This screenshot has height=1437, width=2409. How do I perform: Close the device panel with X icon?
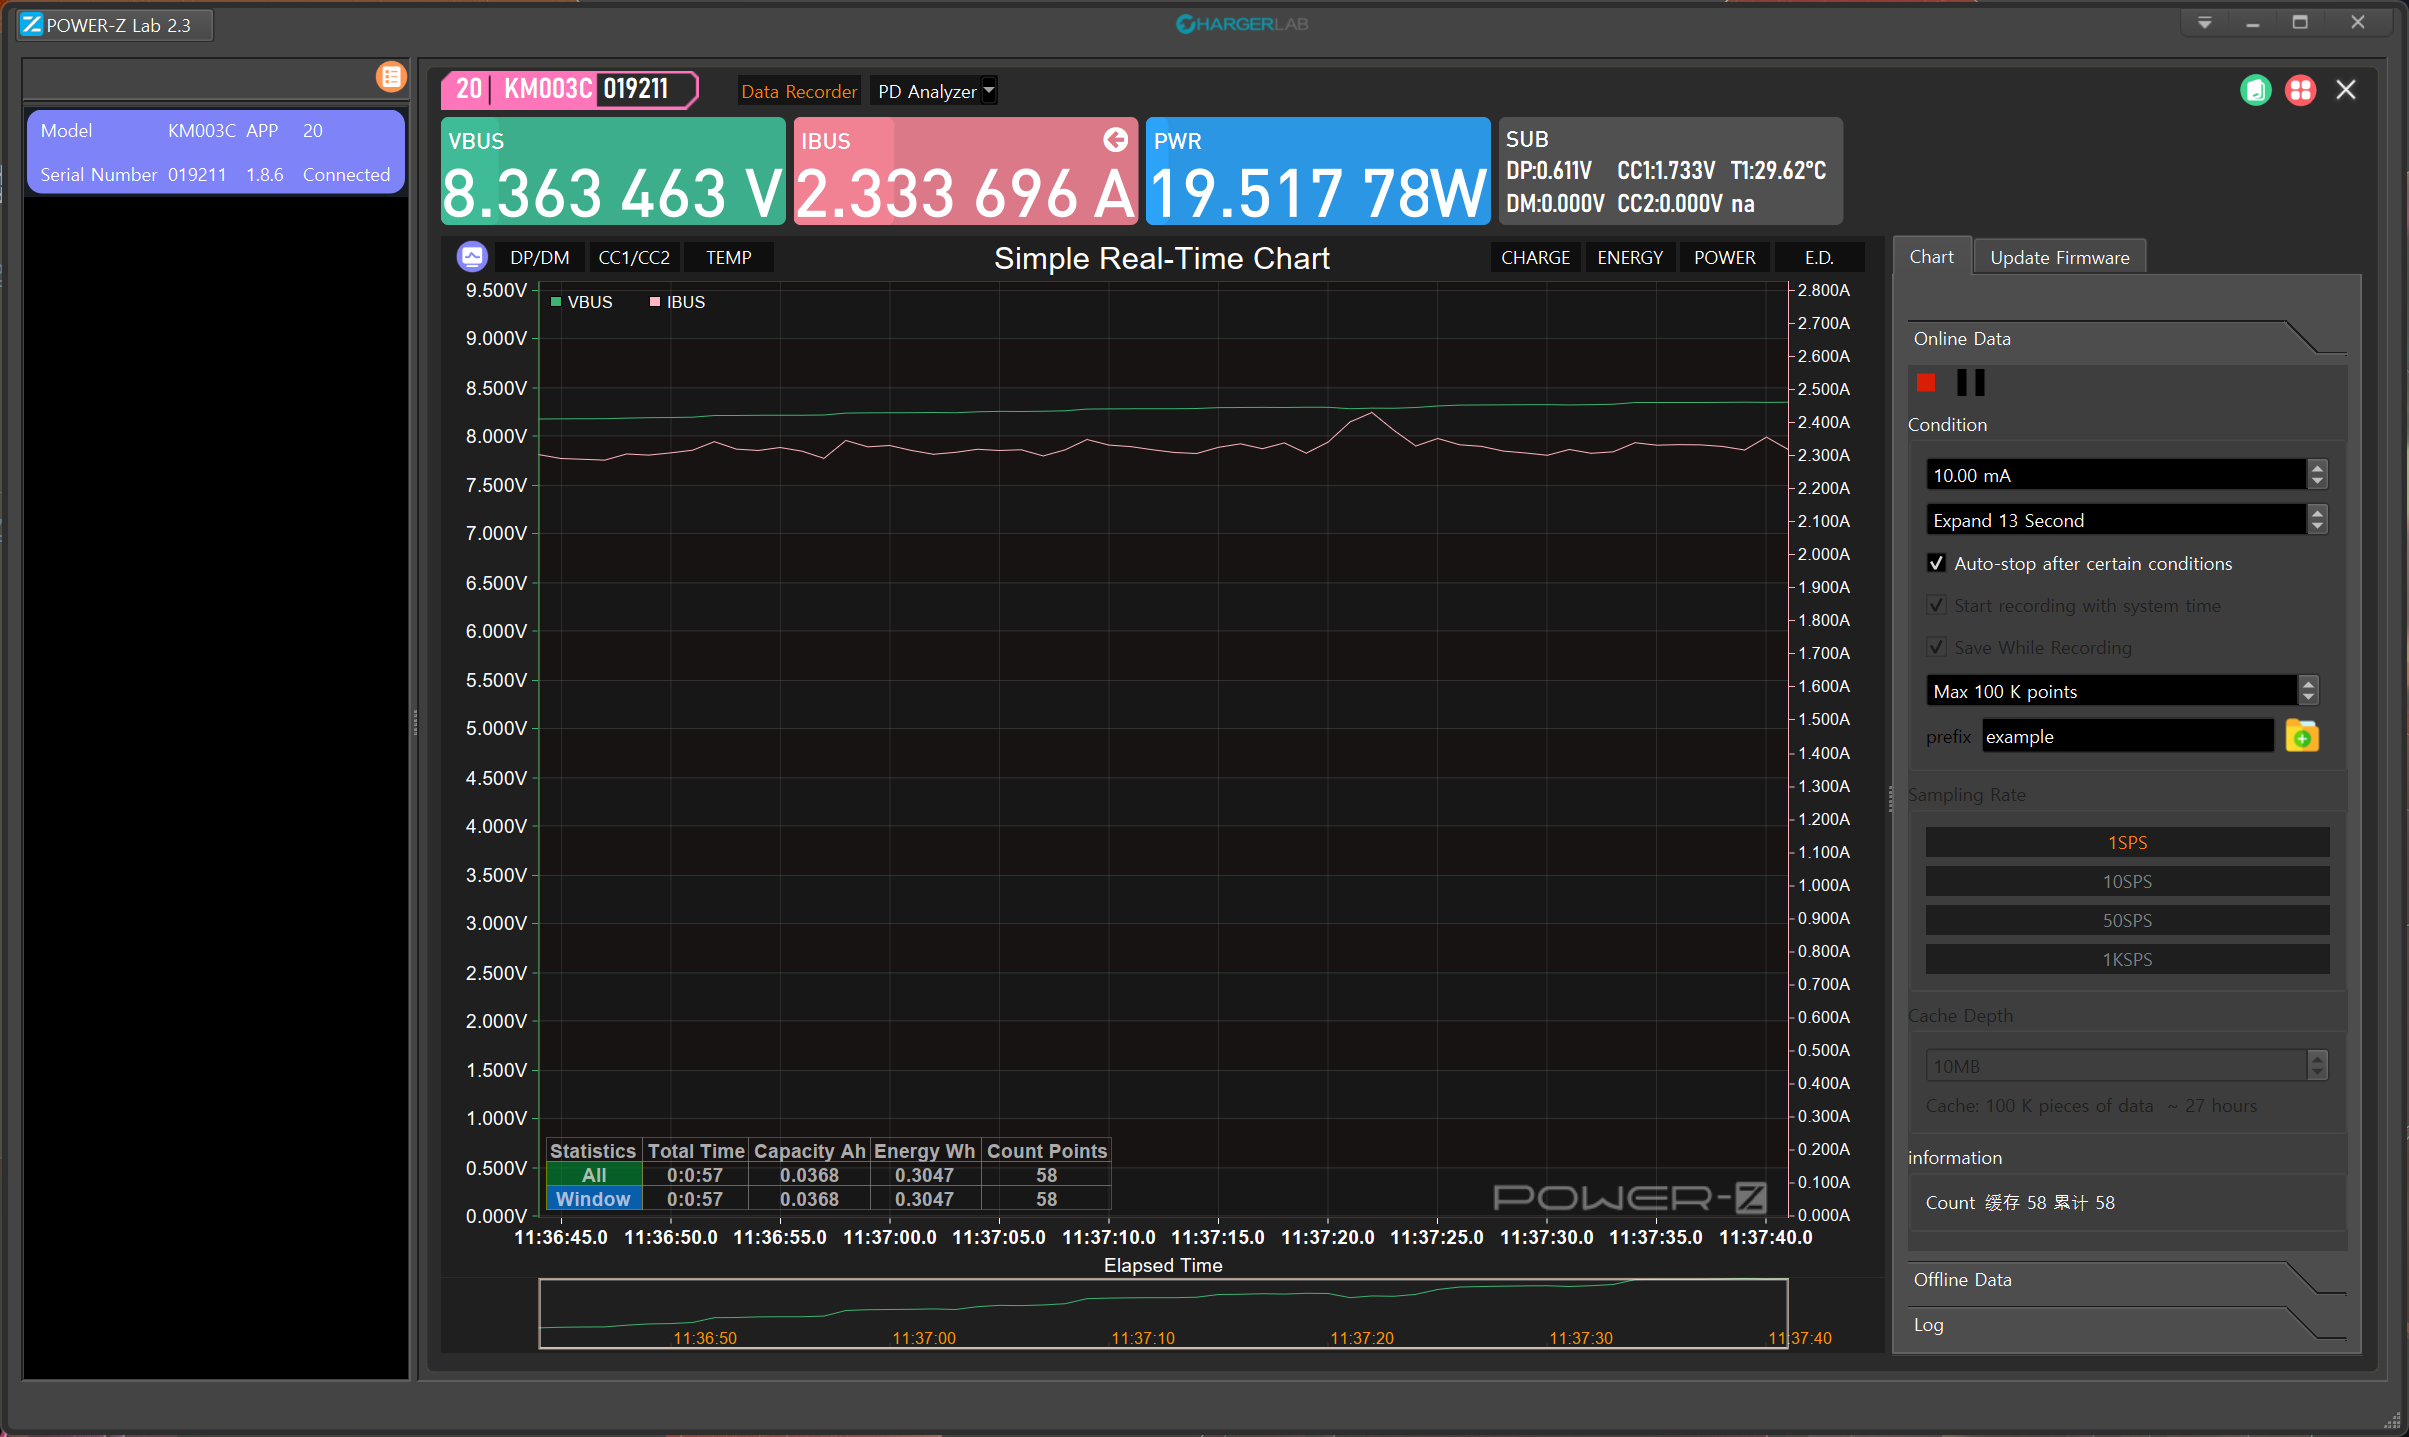click(x=2346, y=90)
